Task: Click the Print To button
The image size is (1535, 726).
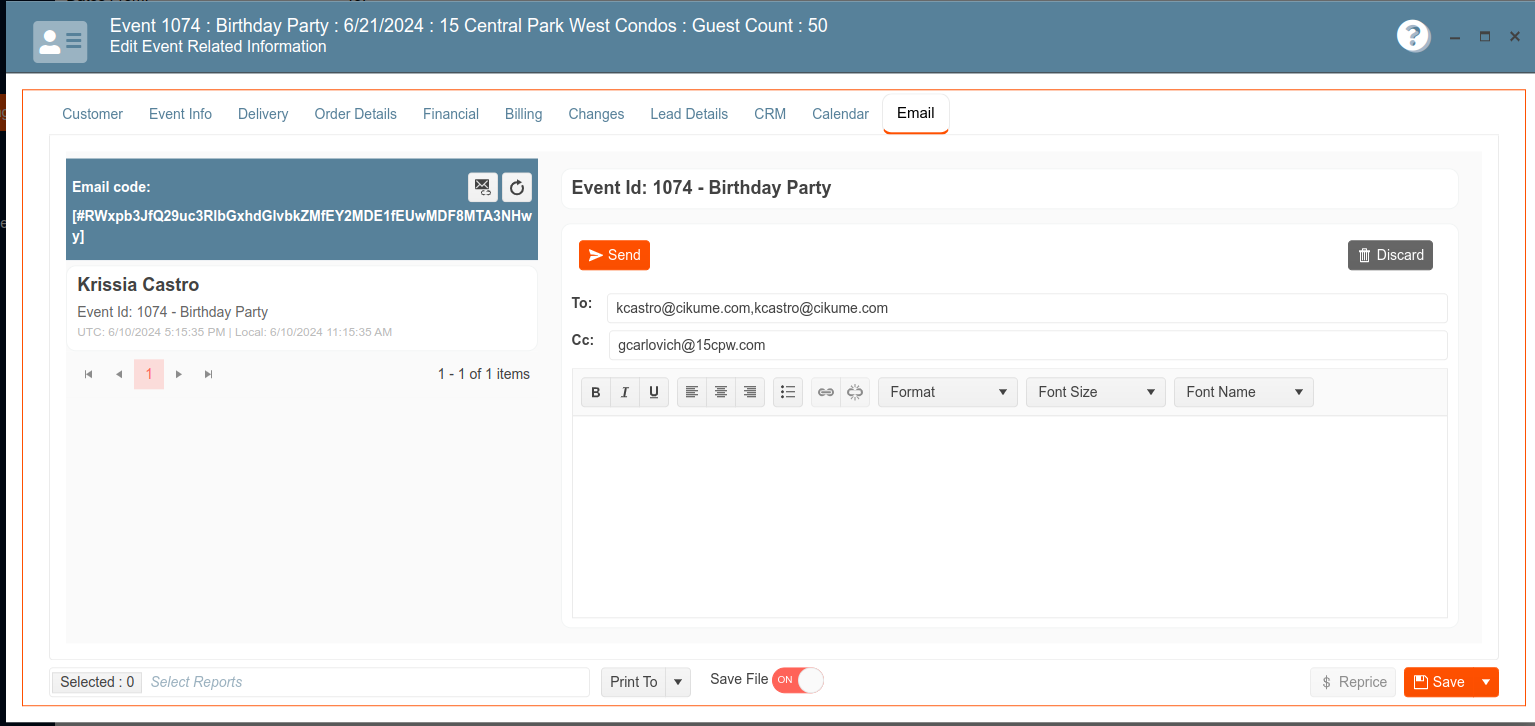Action: pyautogui.click(x=634, y=682)
